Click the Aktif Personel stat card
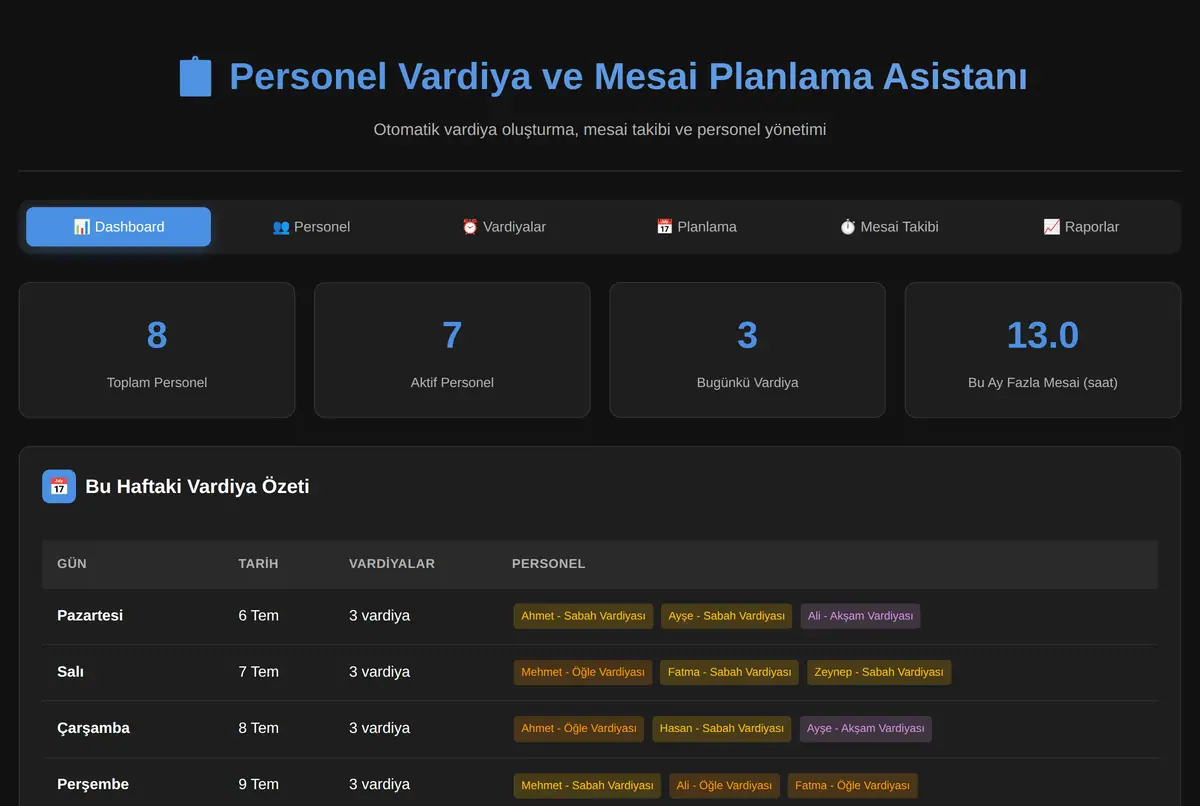This screenshot has height=806, width=1200. (452, 350)
